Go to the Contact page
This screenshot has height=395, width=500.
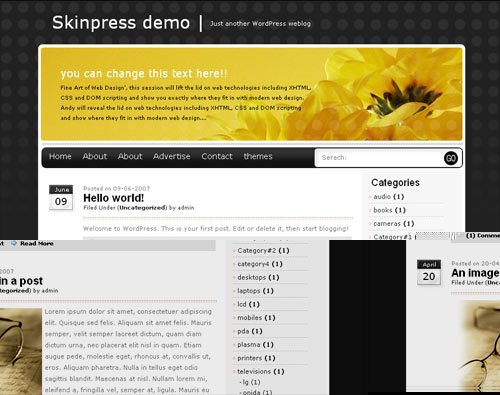point(217,156)
